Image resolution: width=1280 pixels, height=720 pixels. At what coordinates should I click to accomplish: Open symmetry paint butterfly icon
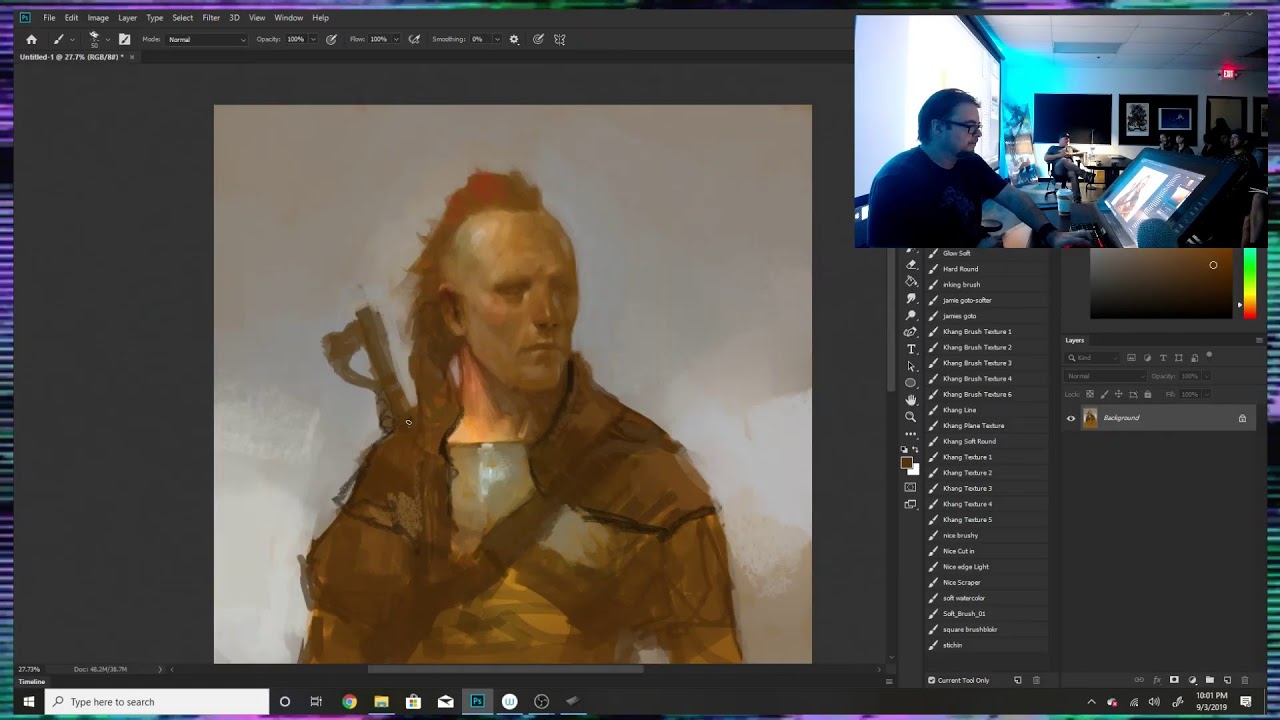[560, 39]
